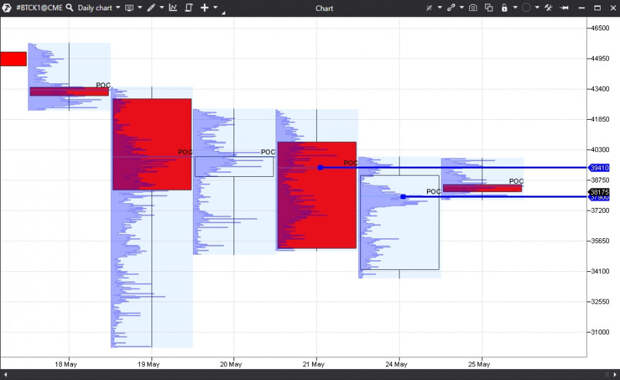Click the 18 May candle body
The image size is (620, 380).
point(69,92)
